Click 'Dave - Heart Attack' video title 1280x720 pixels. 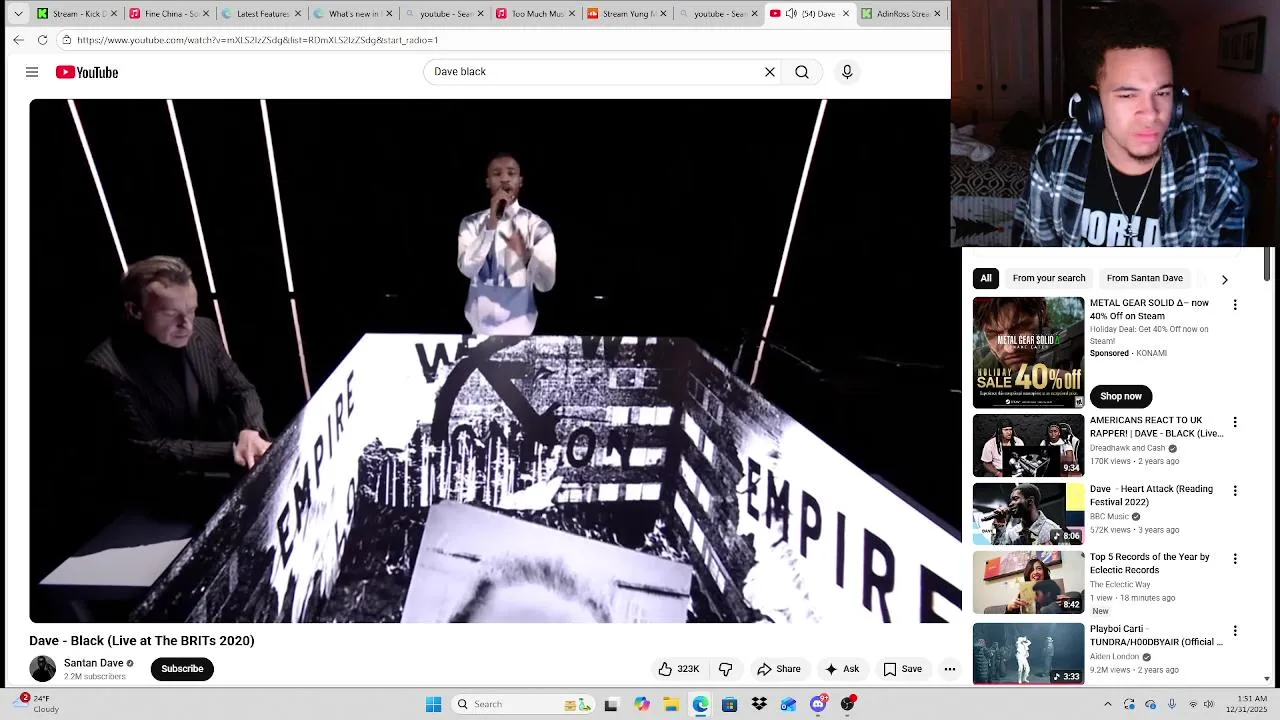pyautogui.click(x=1151, y=496)
